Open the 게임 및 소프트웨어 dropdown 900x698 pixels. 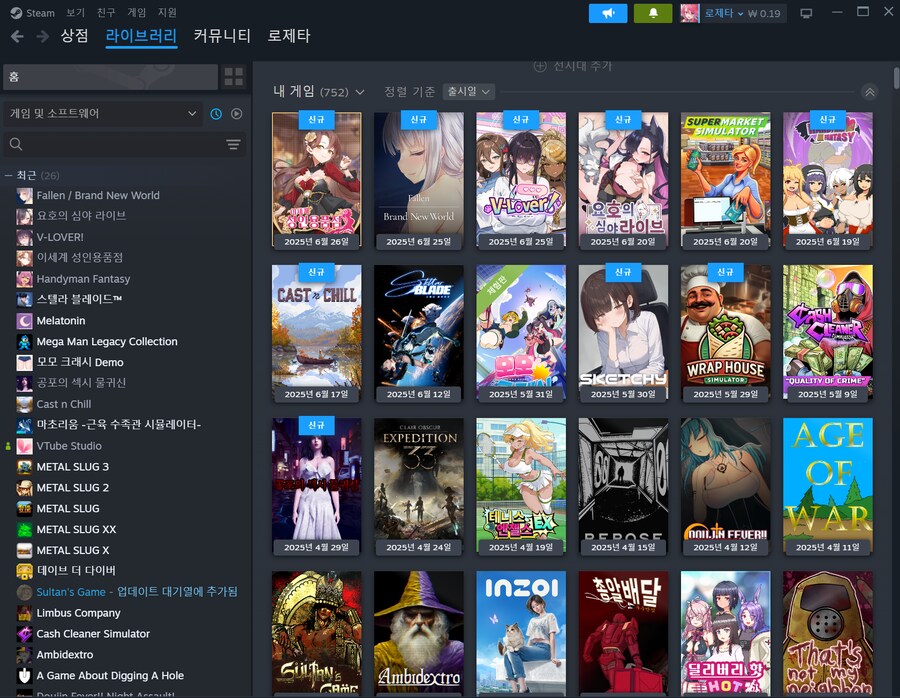coord(103,114)
